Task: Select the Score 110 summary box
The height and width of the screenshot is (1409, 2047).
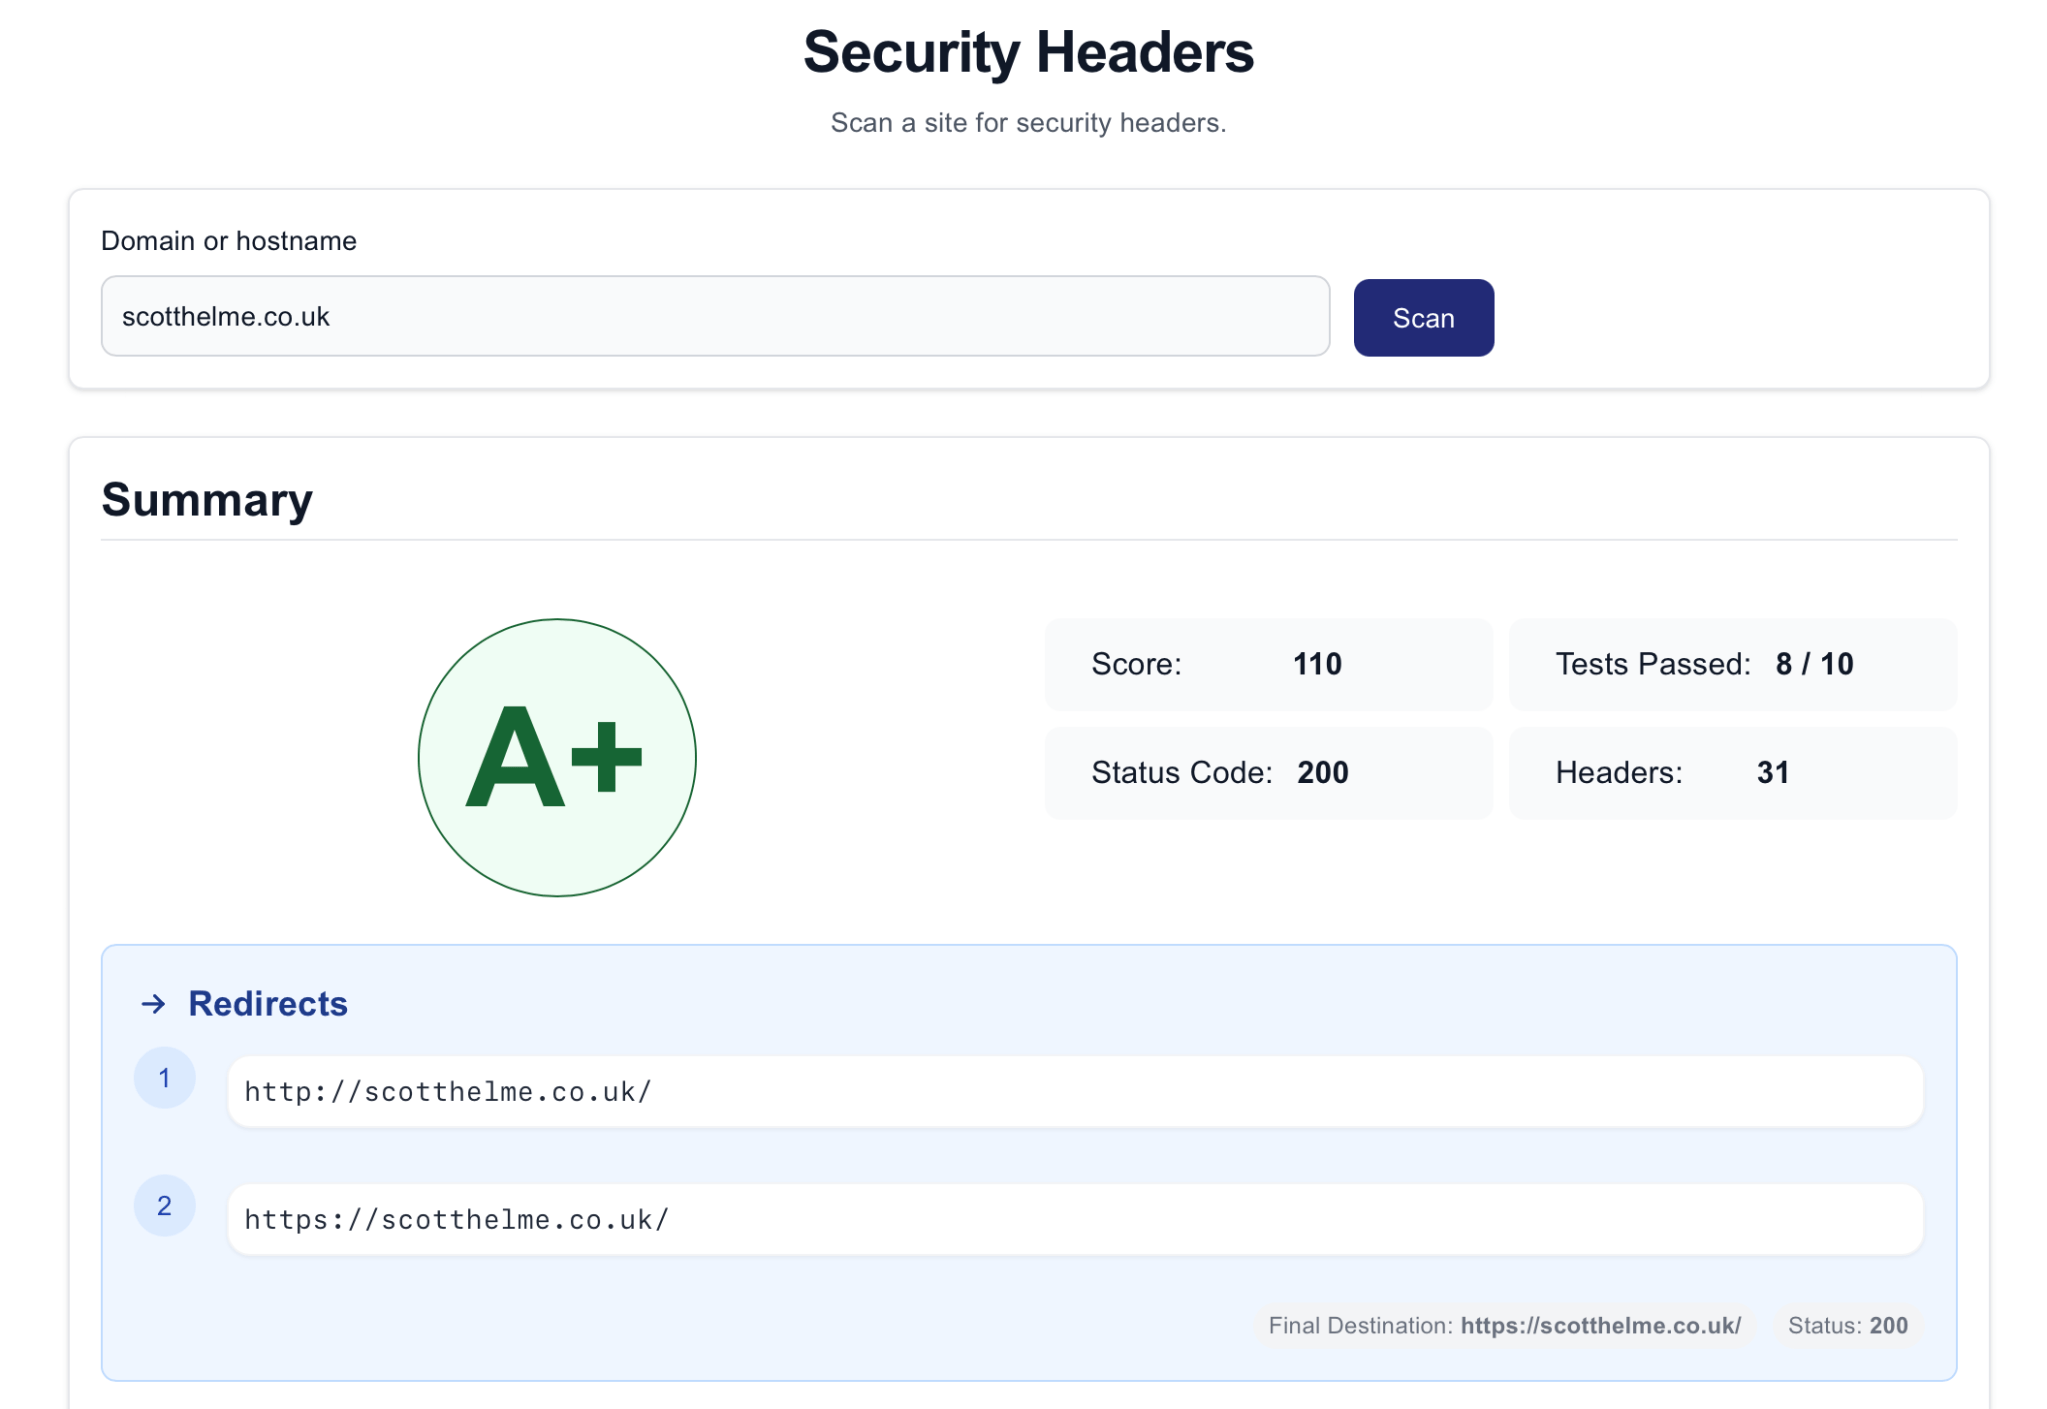Action: [1268, 664]
